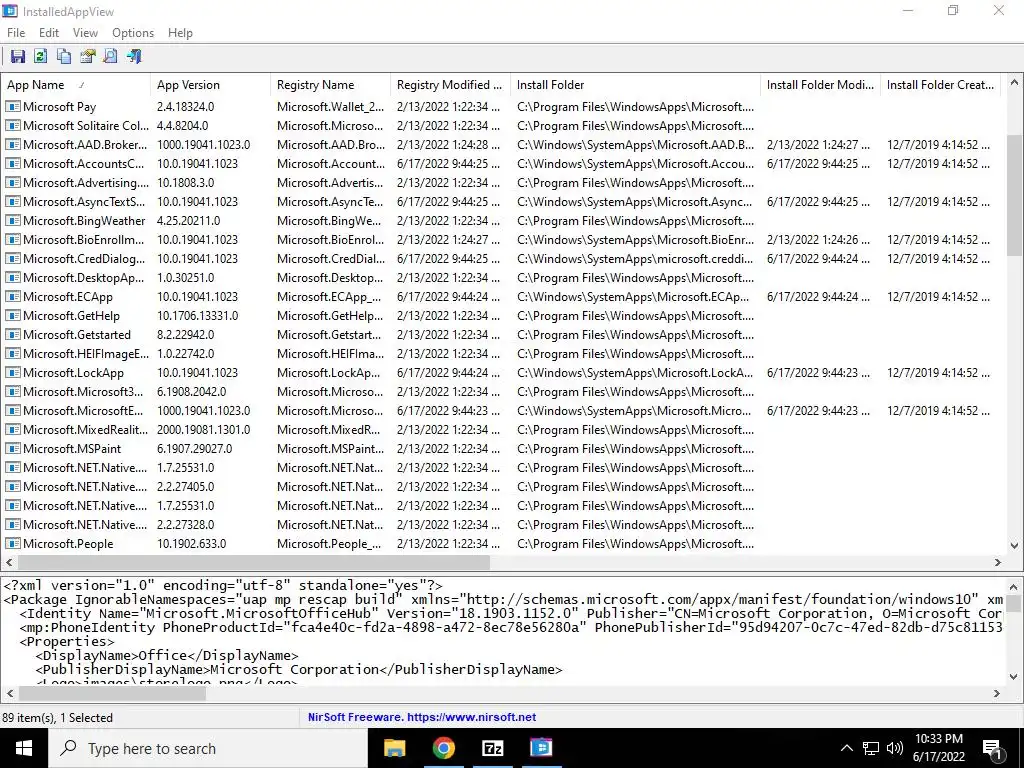Select the Microsoft.ECApp row

[502, 296]
